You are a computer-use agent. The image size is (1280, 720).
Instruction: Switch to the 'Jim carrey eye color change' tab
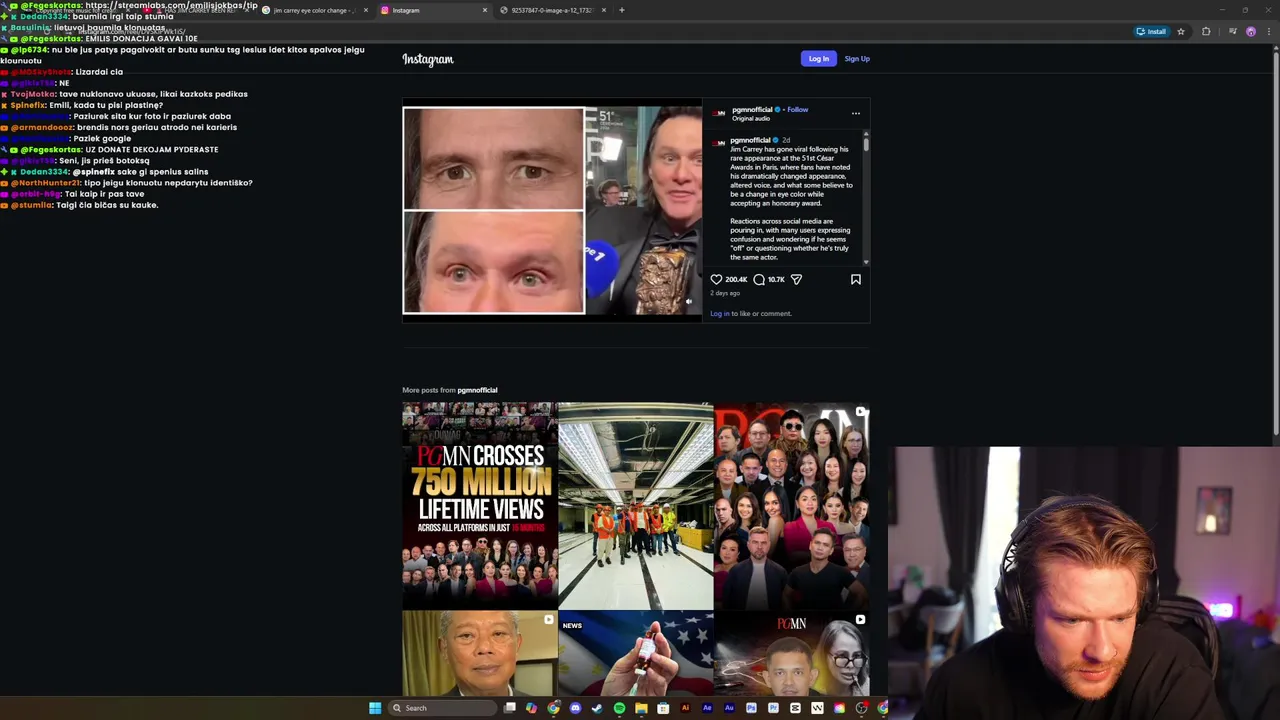coord(315,10)
